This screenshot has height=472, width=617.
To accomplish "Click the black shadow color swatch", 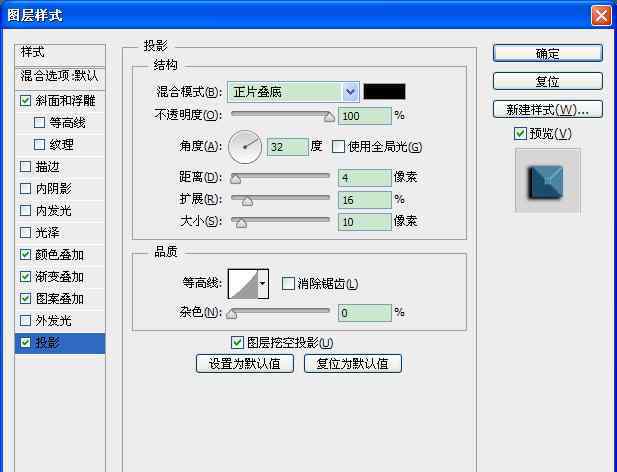I will pos(384,92).
